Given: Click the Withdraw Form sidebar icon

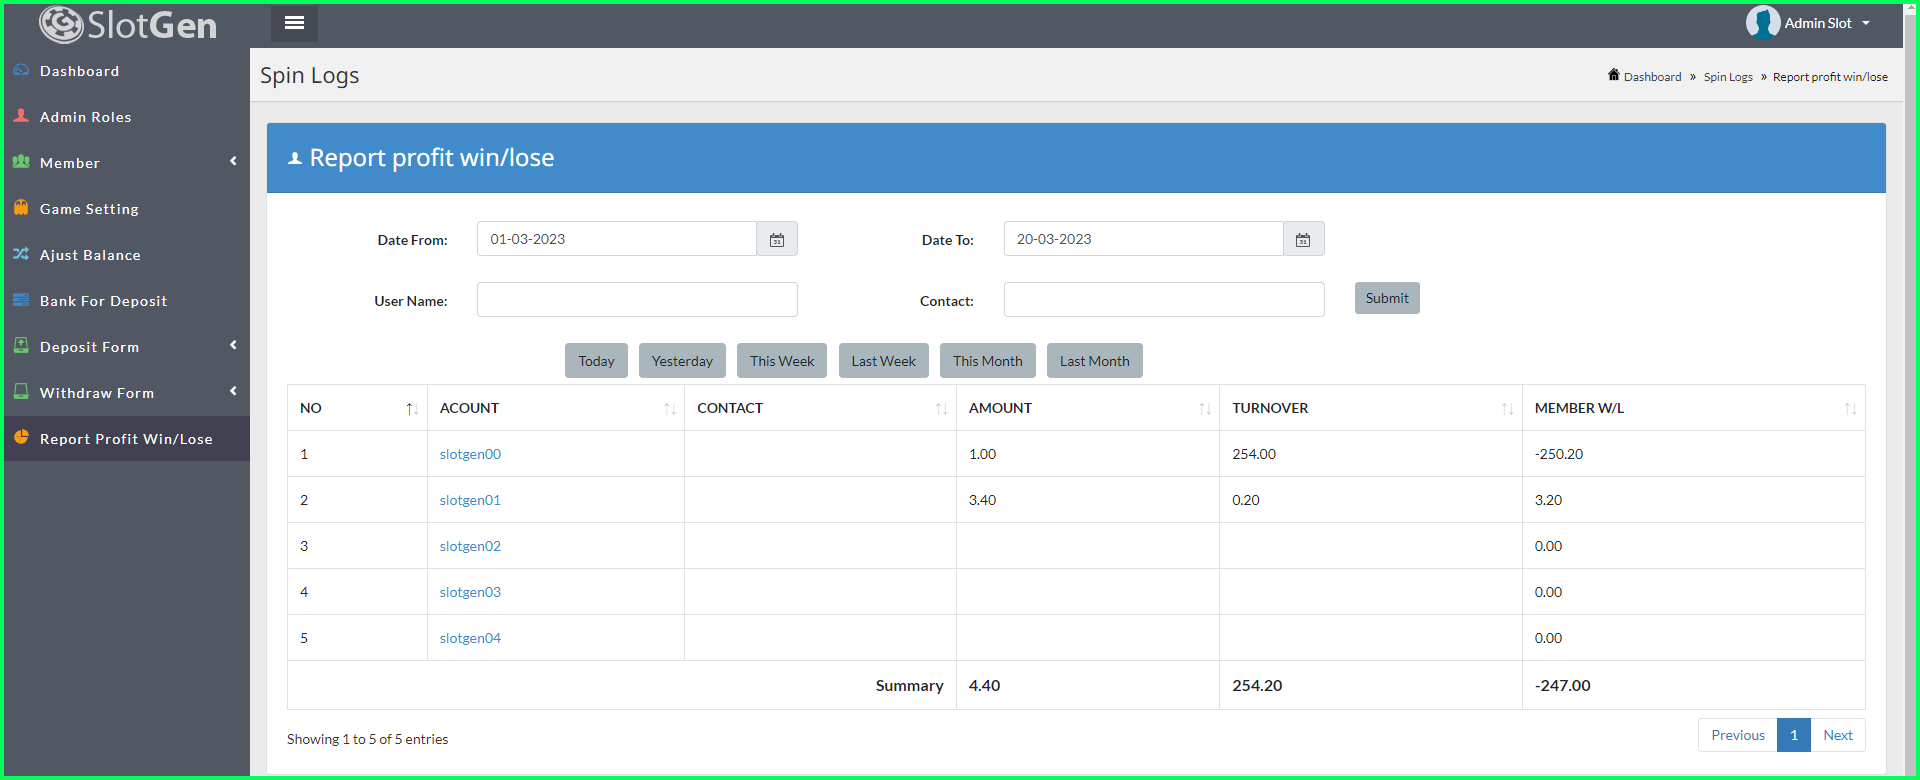Looking at the screenshot, I should (x=21, y=392).
